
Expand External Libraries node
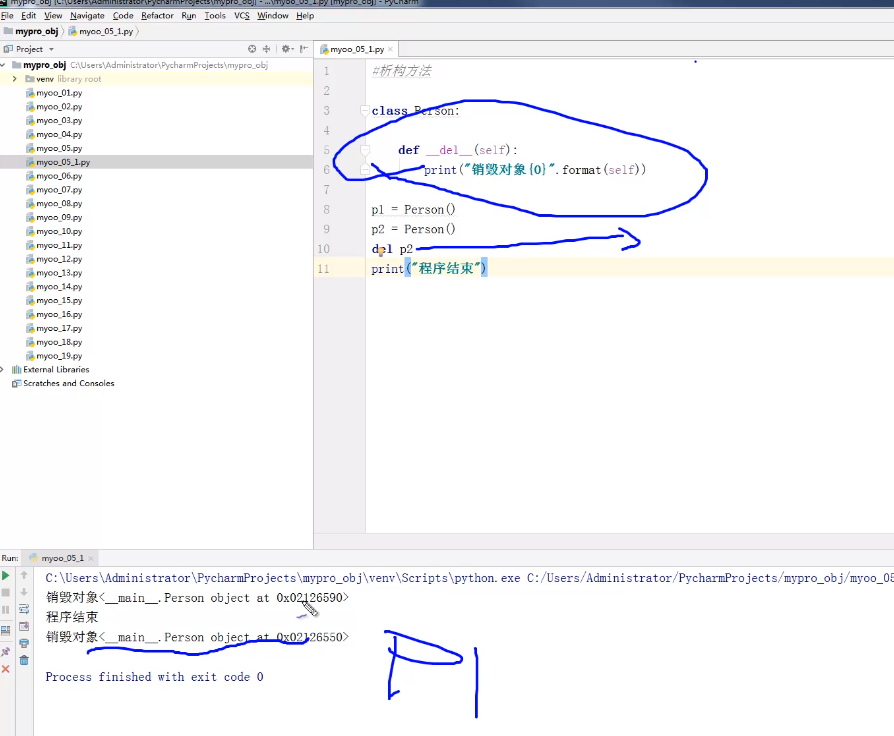pyautogui.click(x=3, y=369)
